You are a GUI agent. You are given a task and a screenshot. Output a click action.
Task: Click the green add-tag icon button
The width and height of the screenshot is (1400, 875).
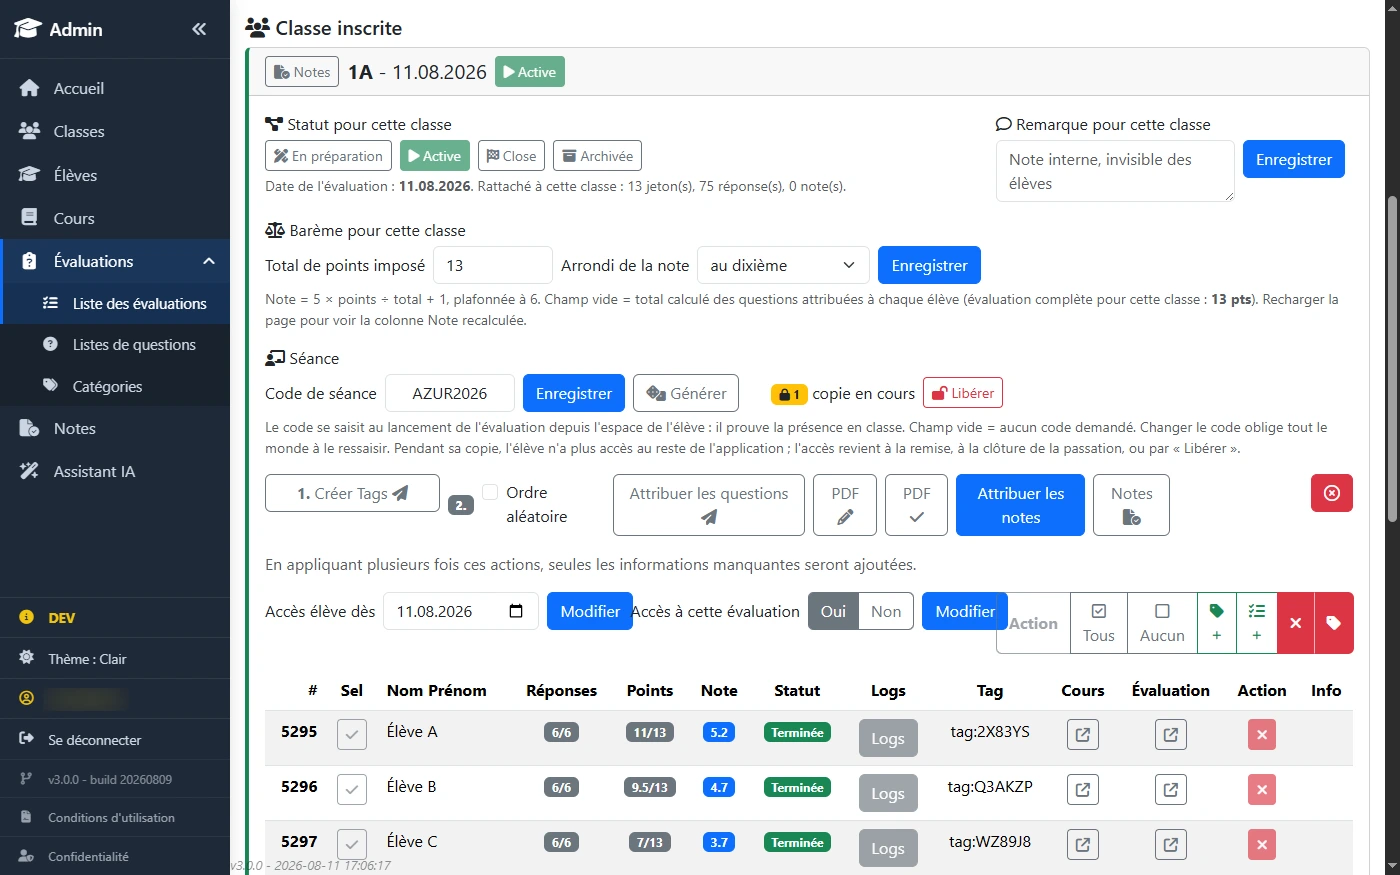click(x=1217, y=623)
